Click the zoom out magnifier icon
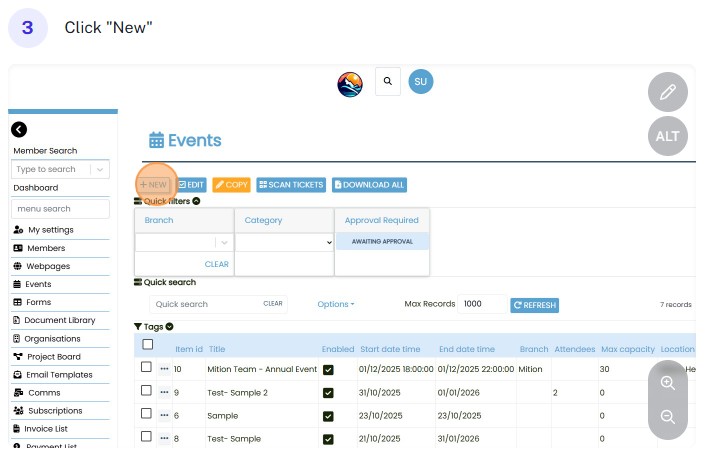This screenshot has width=705, height=460. pyautogui.click(x=667, y=418)
